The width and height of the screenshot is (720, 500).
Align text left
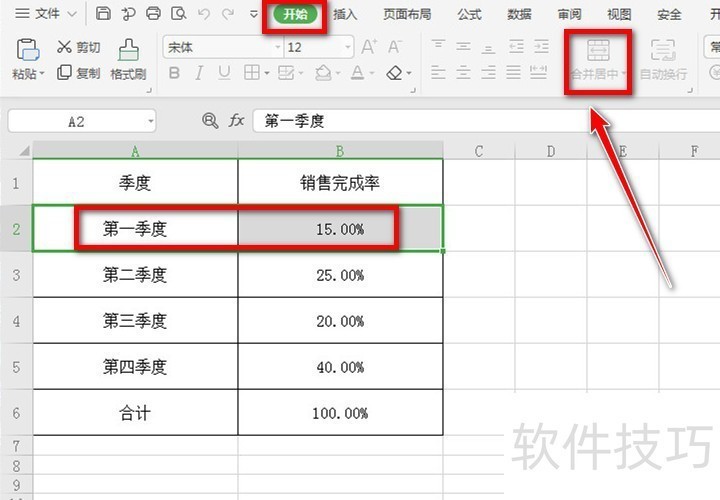tap(439, 72)
